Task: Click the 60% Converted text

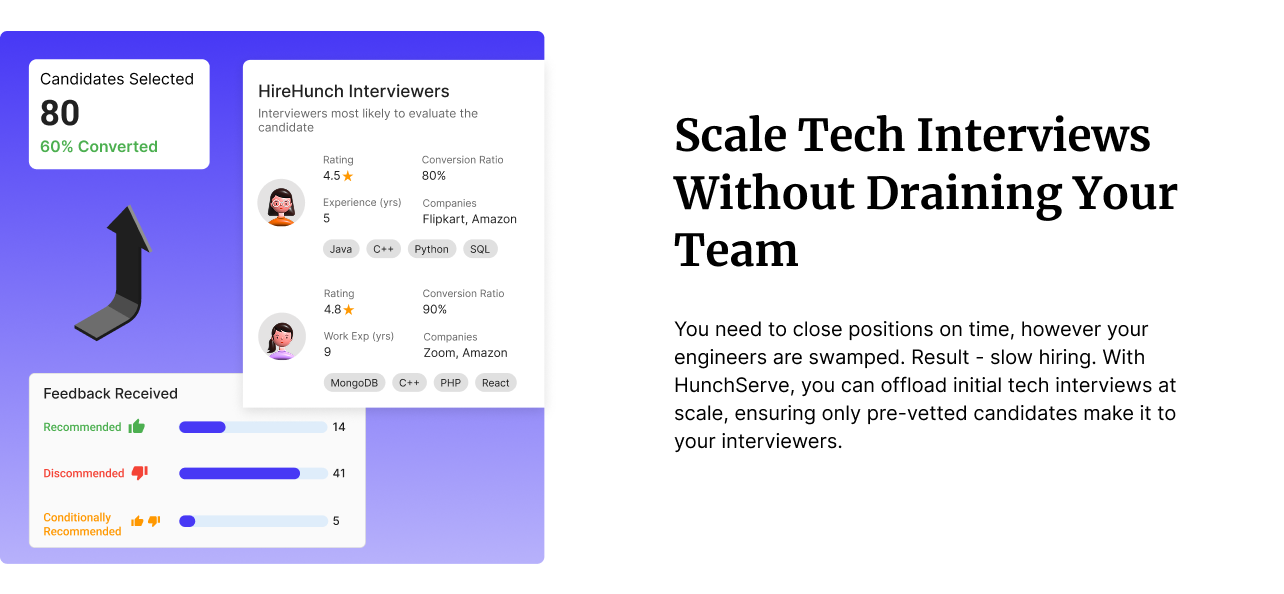Action: 99,147
